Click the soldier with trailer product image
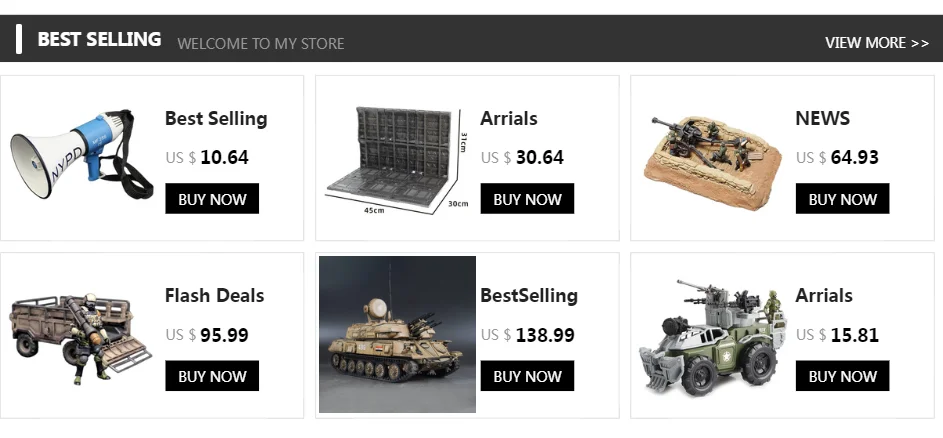The width and height of the screenshot is (943, 438). (80, 334)
